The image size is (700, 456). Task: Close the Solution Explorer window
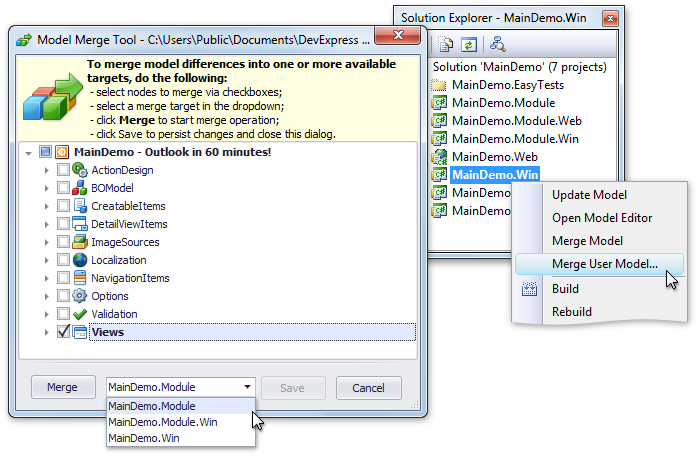(610, 19)
